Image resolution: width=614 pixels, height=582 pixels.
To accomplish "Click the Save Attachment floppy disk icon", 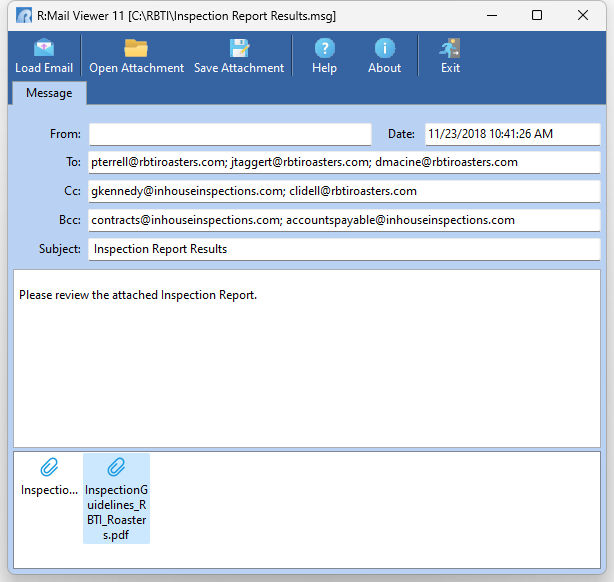I will coord(239,48).
